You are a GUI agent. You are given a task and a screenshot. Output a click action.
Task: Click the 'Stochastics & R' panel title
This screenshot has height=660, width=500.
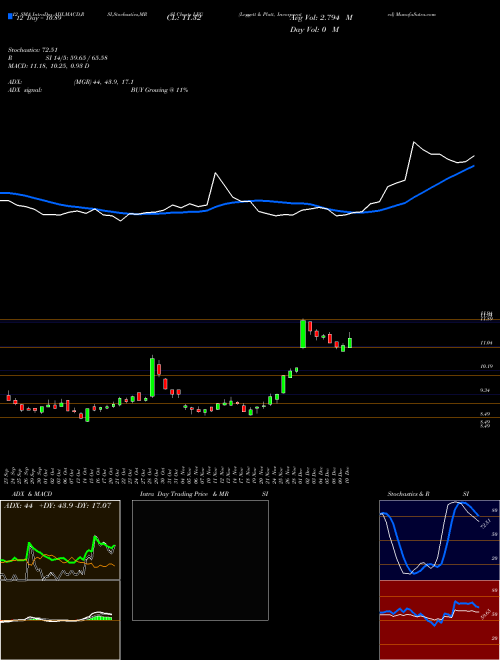click(x=410, y=493)
